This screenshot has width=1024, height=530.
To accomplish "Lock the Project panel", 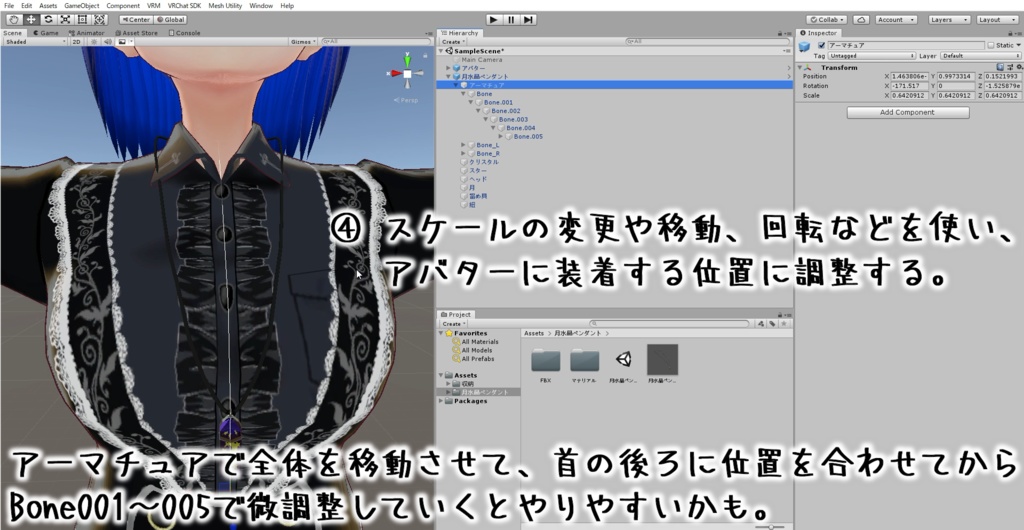I will coord(780,315).
